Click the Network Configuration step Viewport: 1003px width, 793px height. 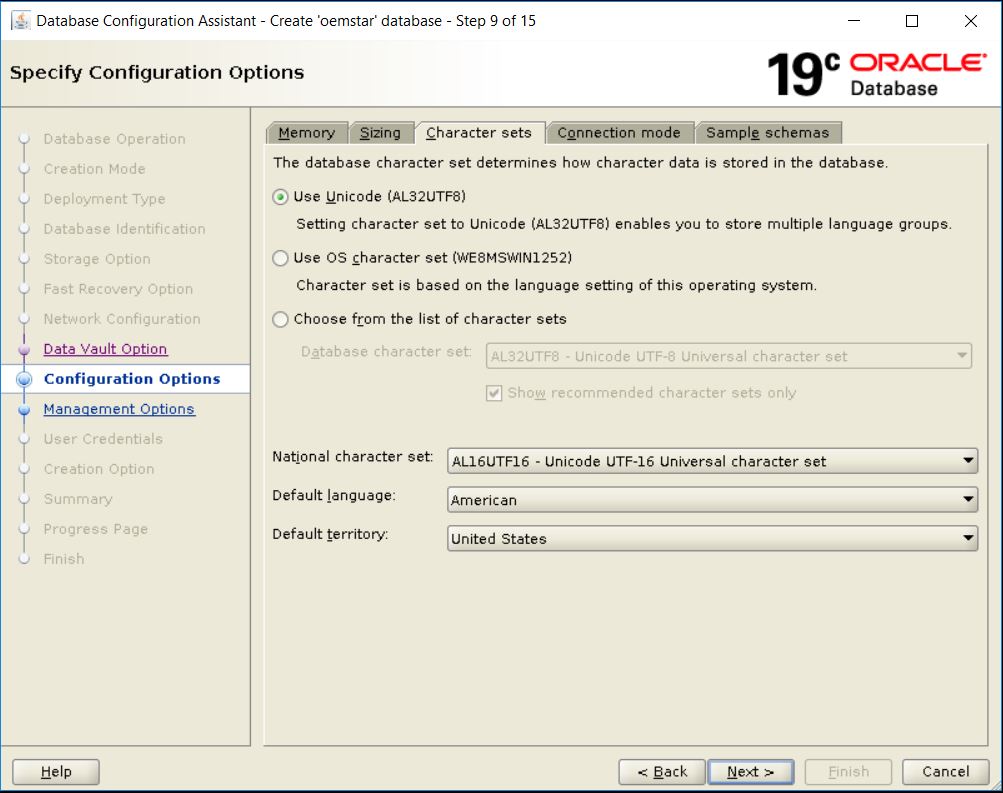click(122, 319)
